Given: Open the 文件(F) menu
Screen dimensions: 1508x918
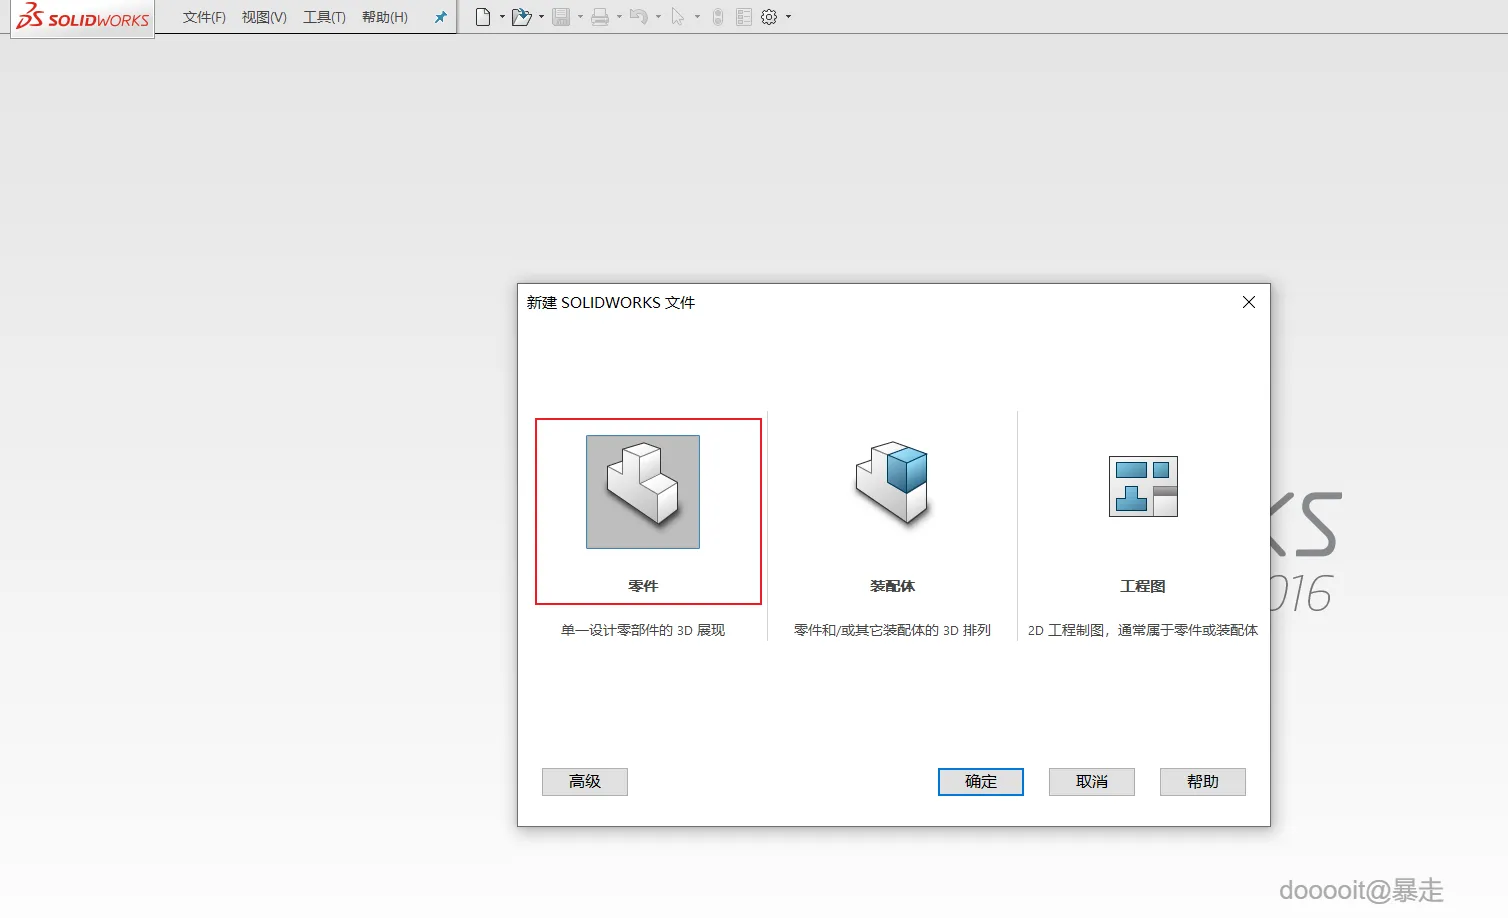Looking at the screenshot, I should pyautogui.click(x=204, y=17).
